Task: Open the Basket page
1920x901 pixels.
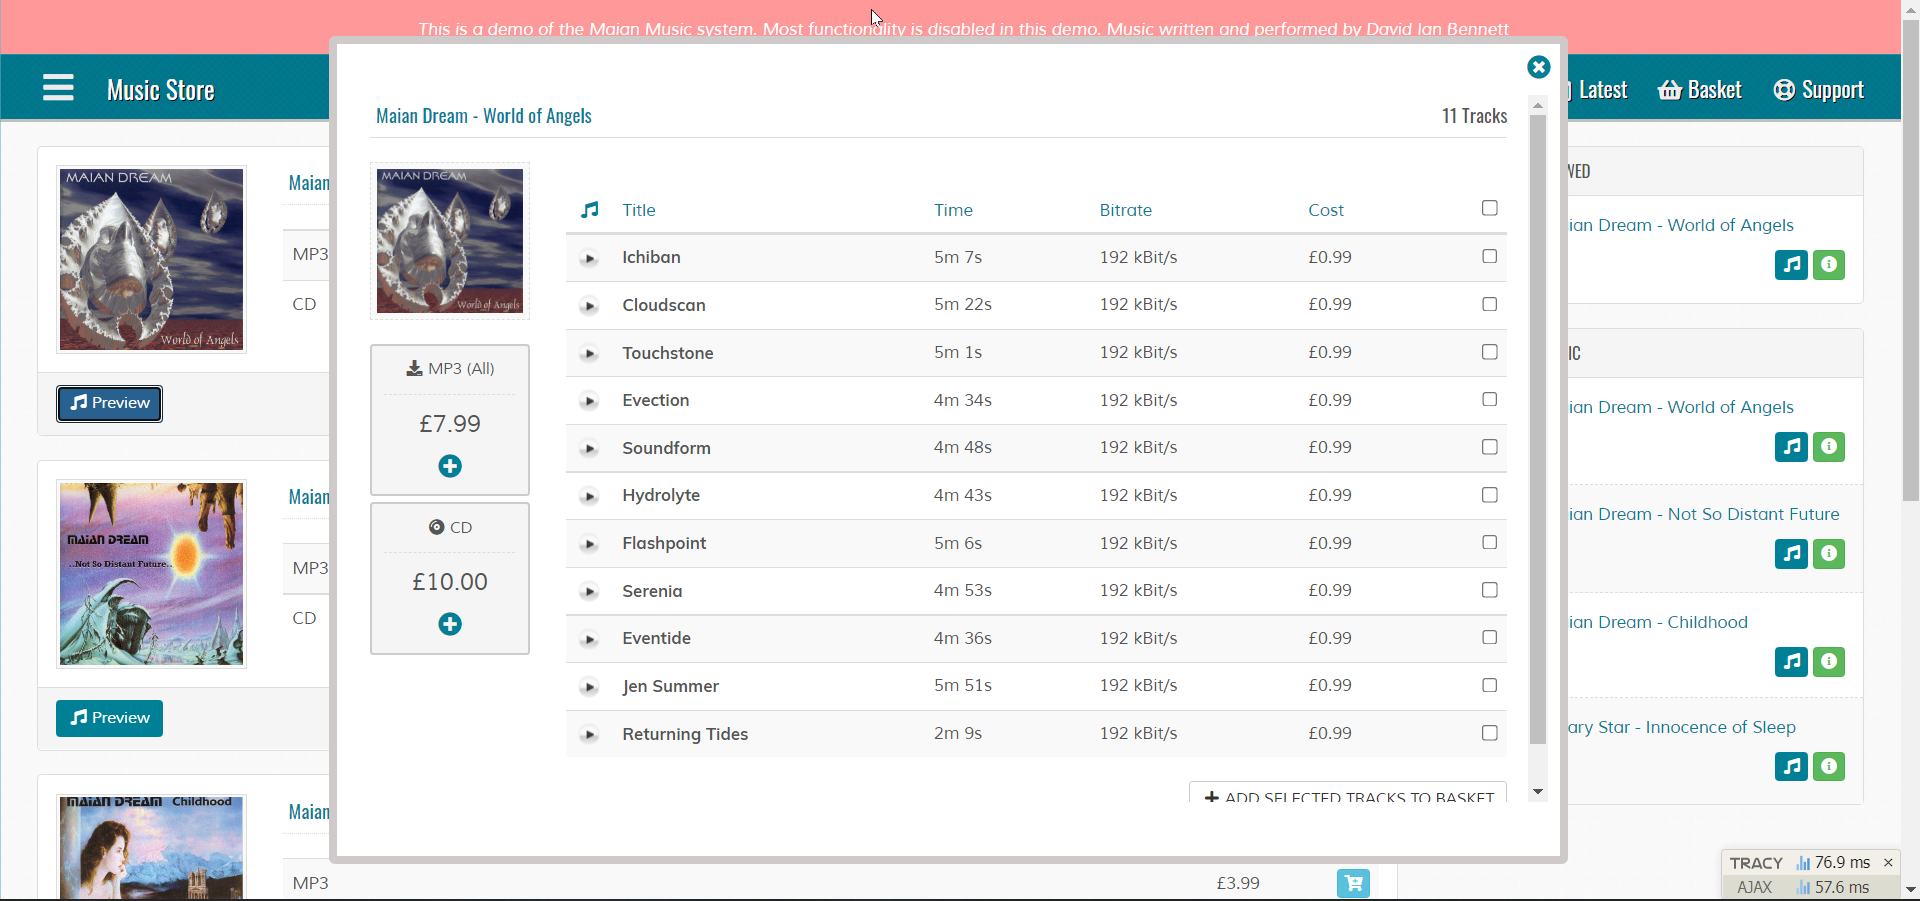Action: (x=1700, y=90)
